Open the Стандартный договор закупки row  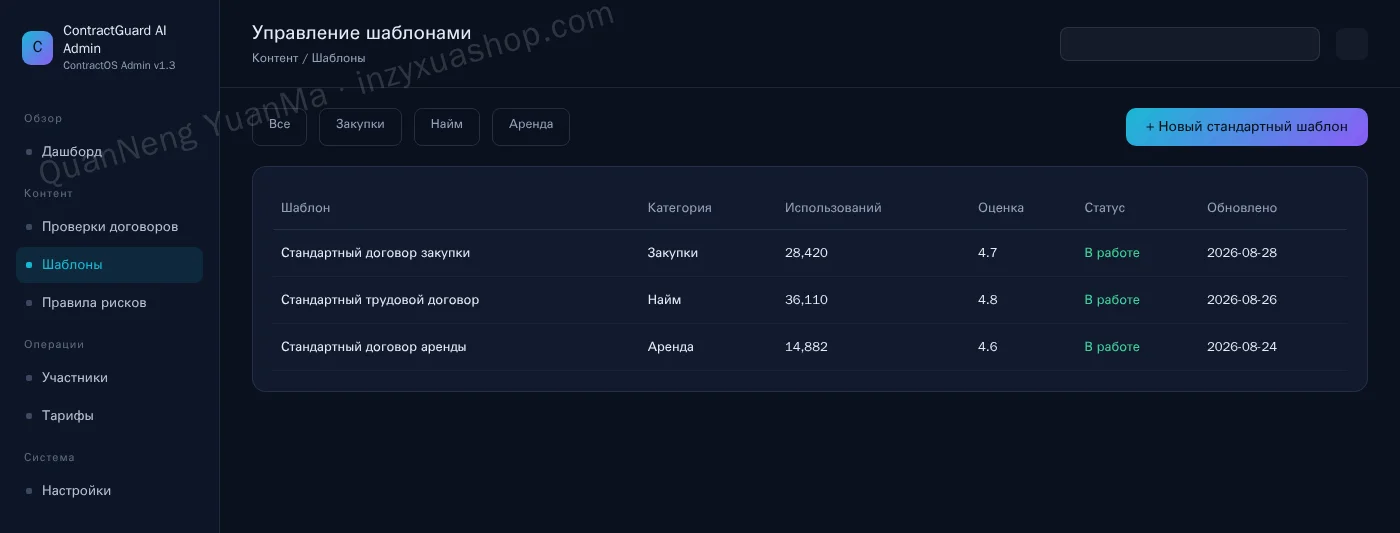click(x=810, y=253)
